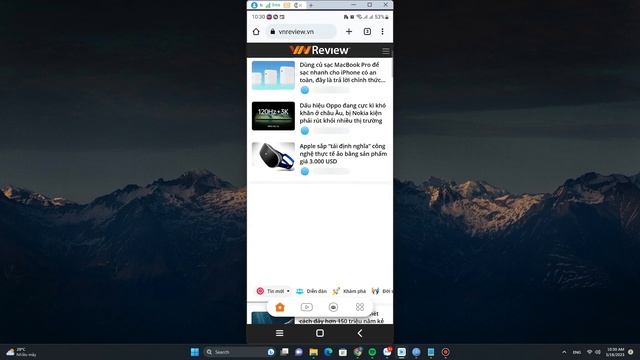
Task: Open the Task View icon in taskbar
Action: 284,352
